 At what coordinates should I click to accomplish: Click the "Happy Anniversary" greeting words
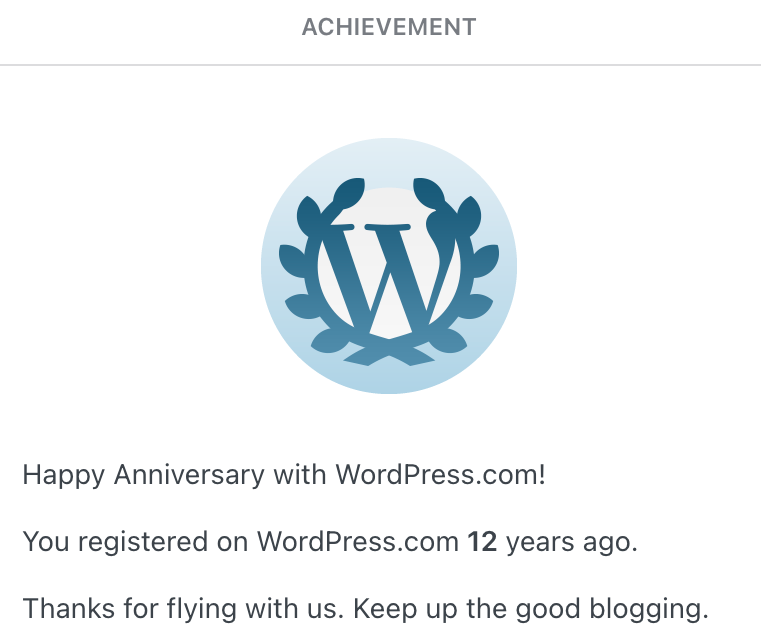[141, 474]
